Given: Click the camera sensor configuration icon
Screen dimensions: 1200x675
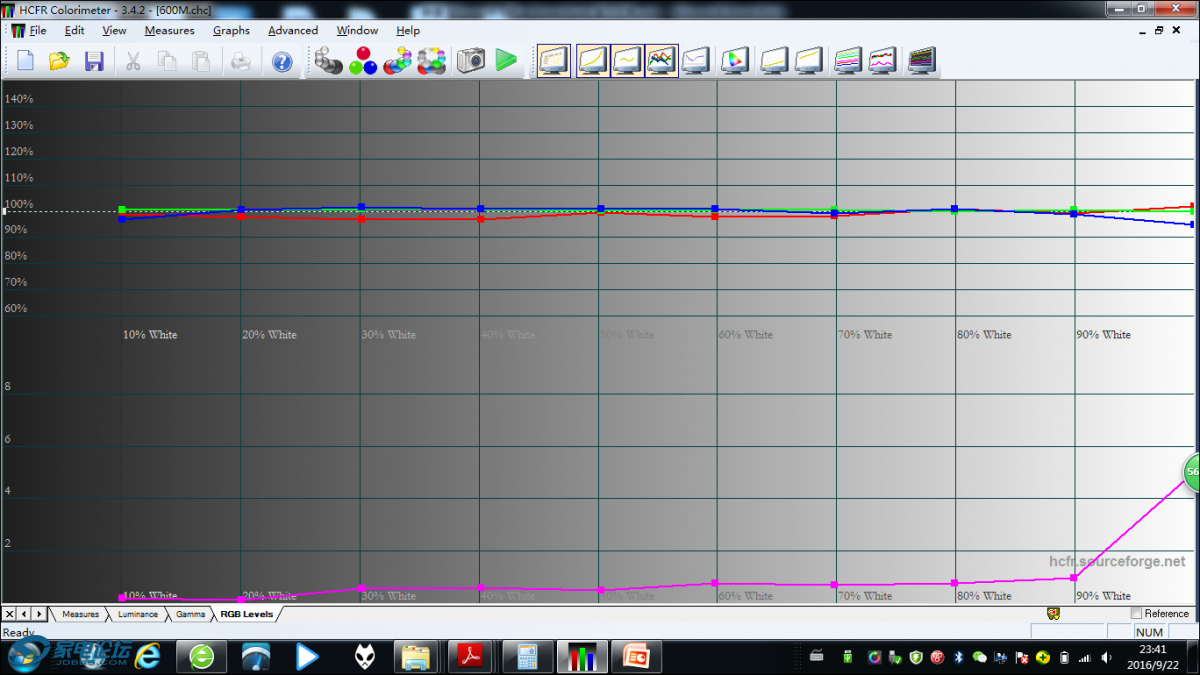Looking at the screenshot, I should click(471, 61).
